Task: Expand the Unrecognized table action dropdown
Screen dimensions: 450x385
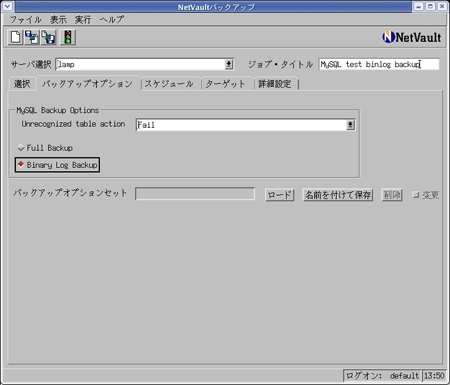Action: click(x=350, y=125)
